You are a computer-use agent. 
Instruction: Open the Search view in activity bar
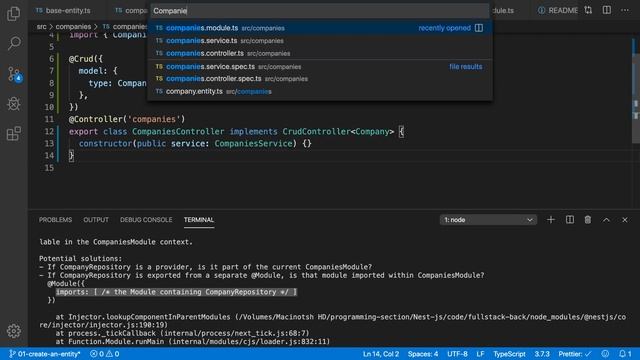13,43
